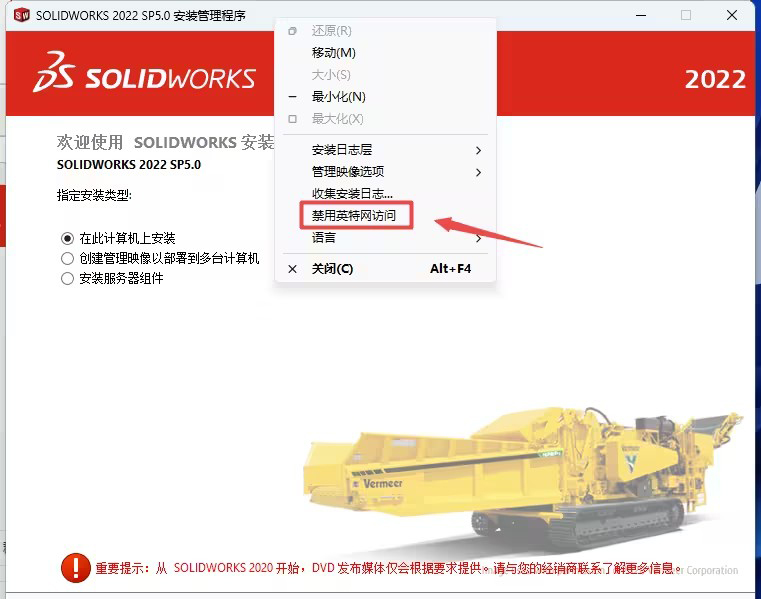The image size is (761, 599).
Task: Choose 移动(M) from the system menu
Action: [385, 52]
